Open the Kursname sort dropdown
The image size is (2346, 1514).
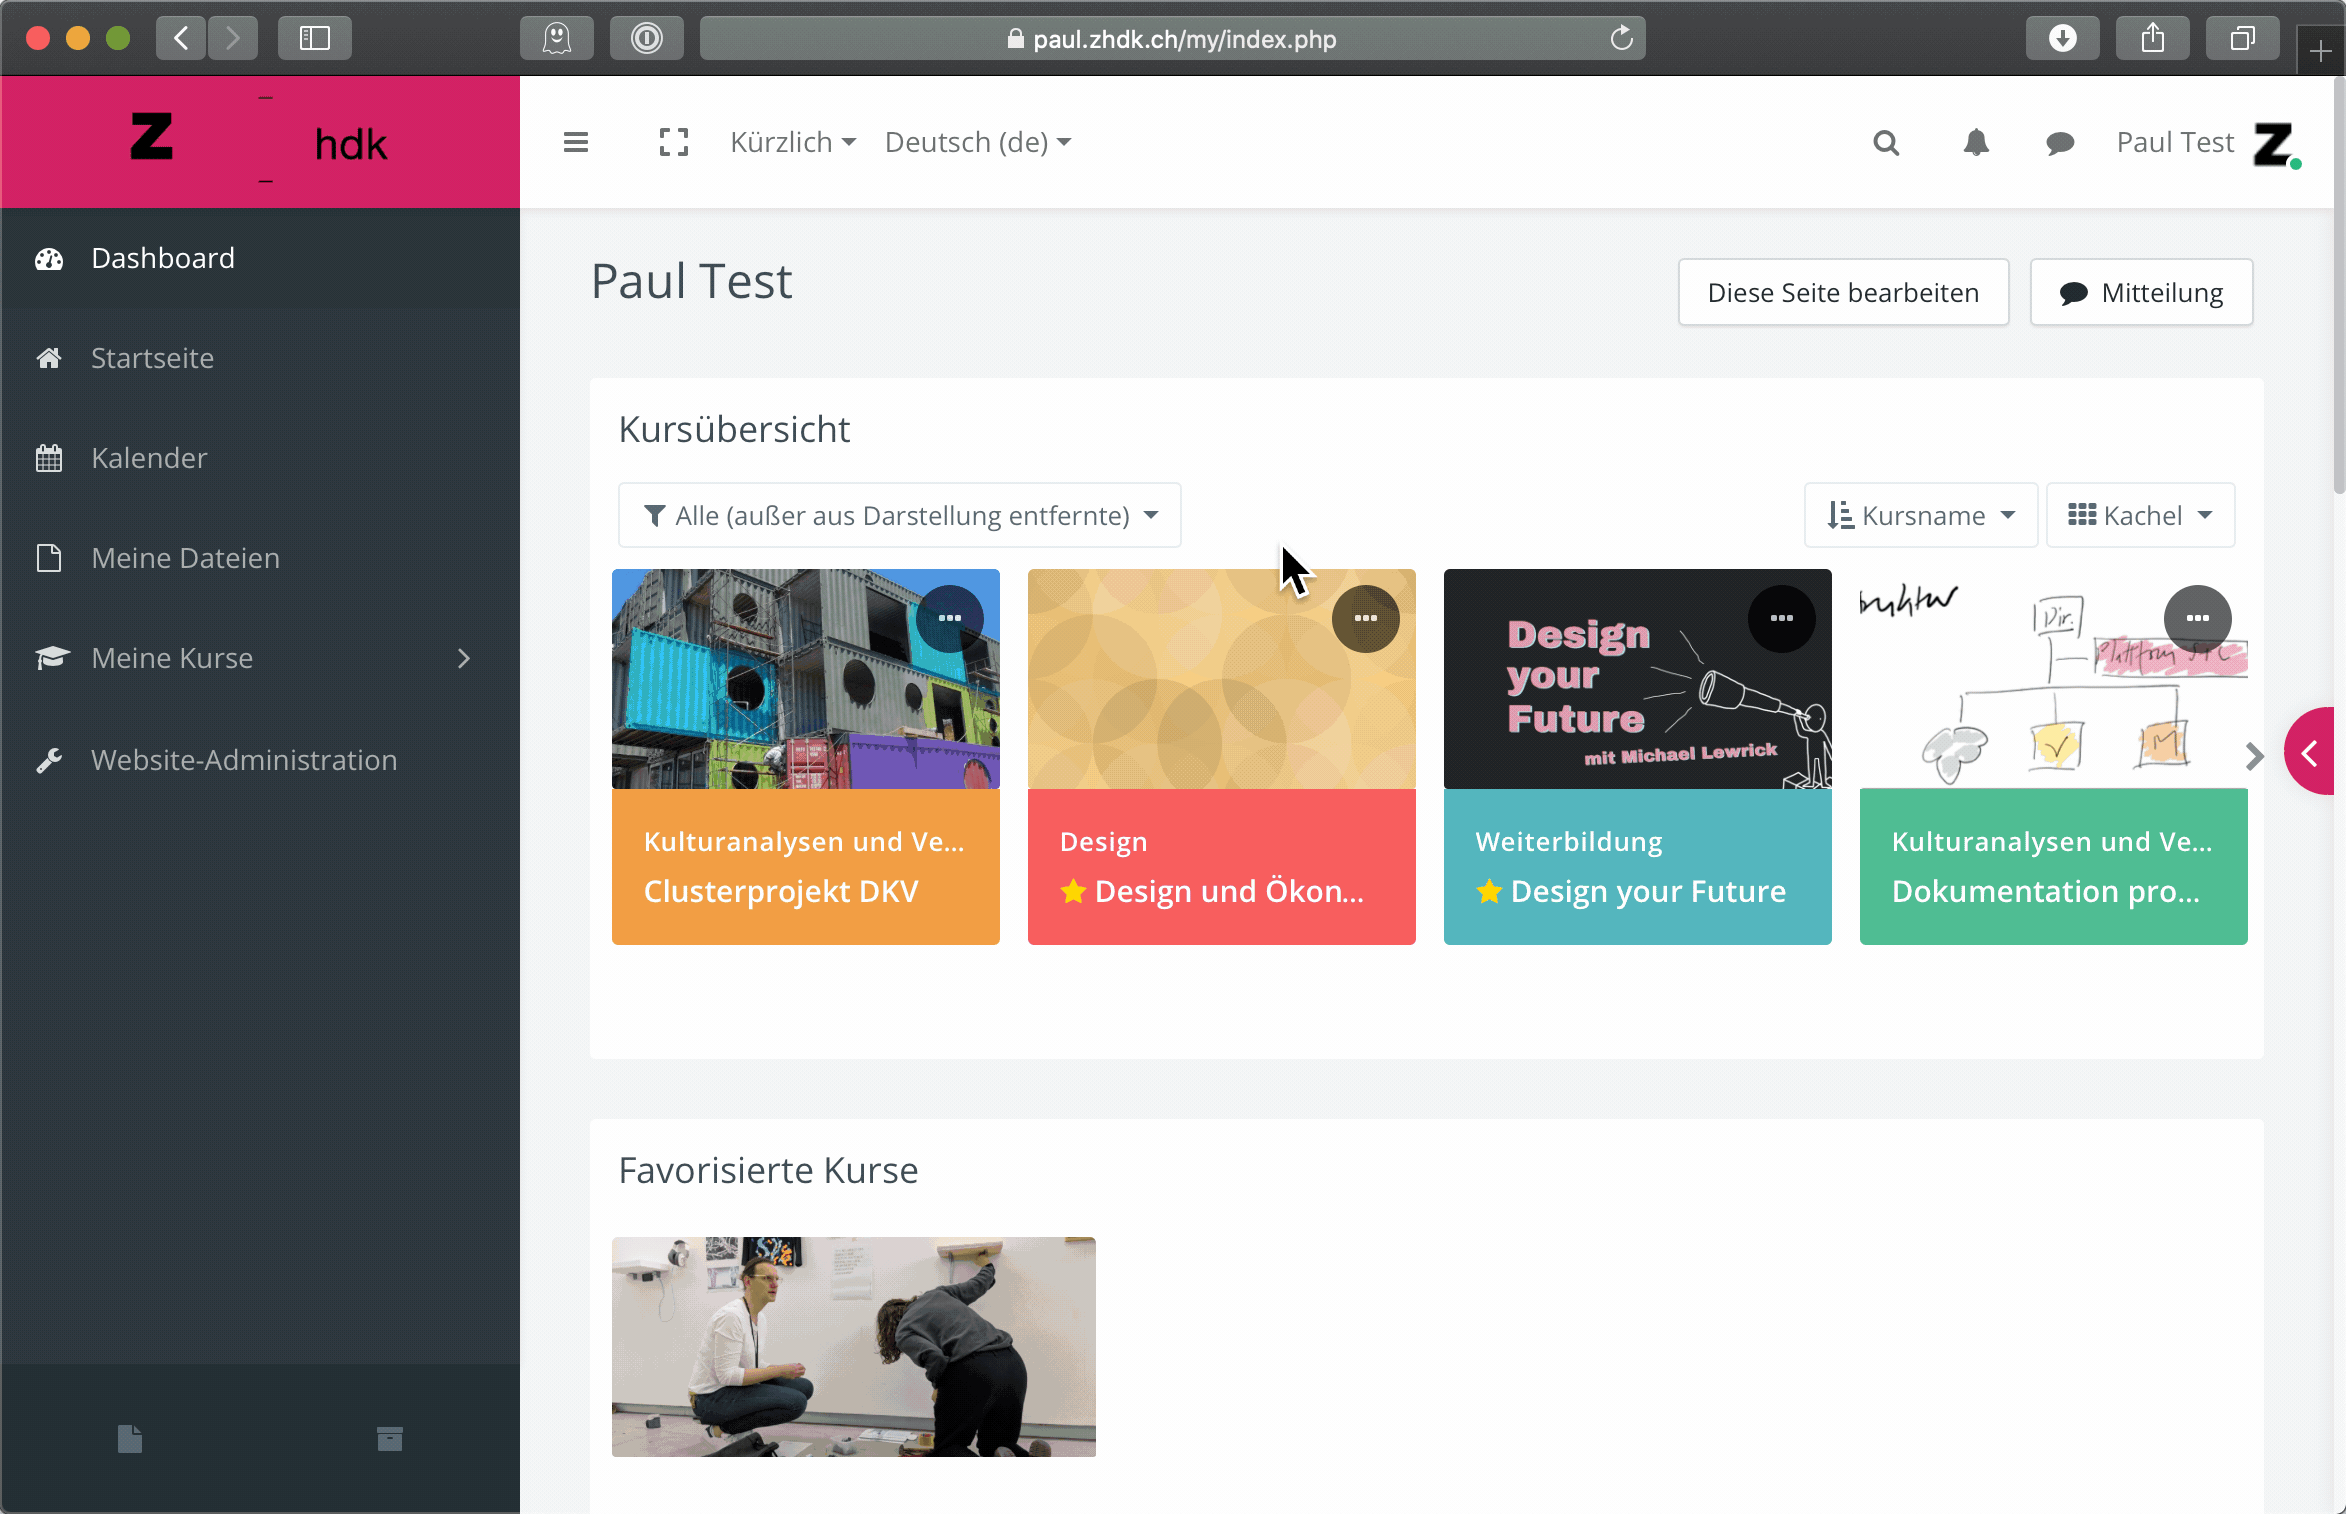pos(1920,516)
